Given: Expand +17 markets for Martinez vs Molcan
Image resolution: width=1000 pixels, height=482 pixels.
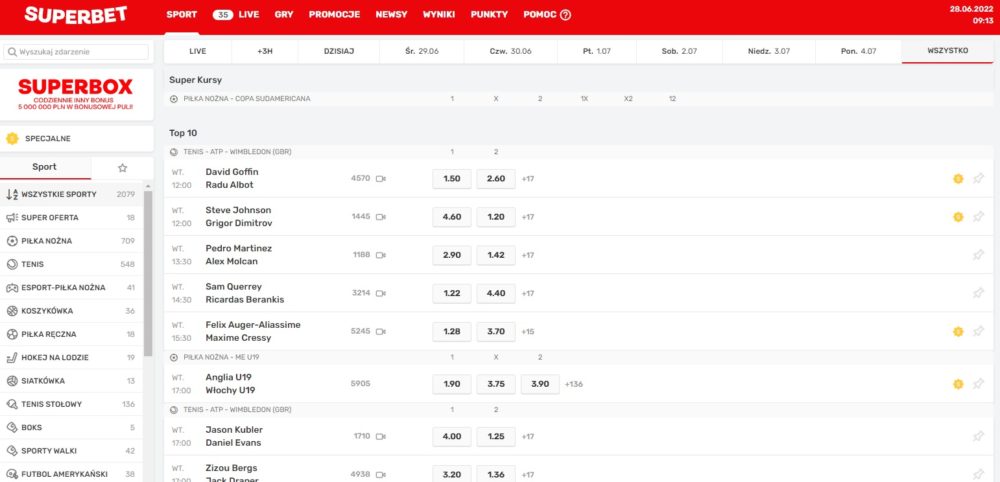Looking at the screenshot, I should click(x=527, y=255).
